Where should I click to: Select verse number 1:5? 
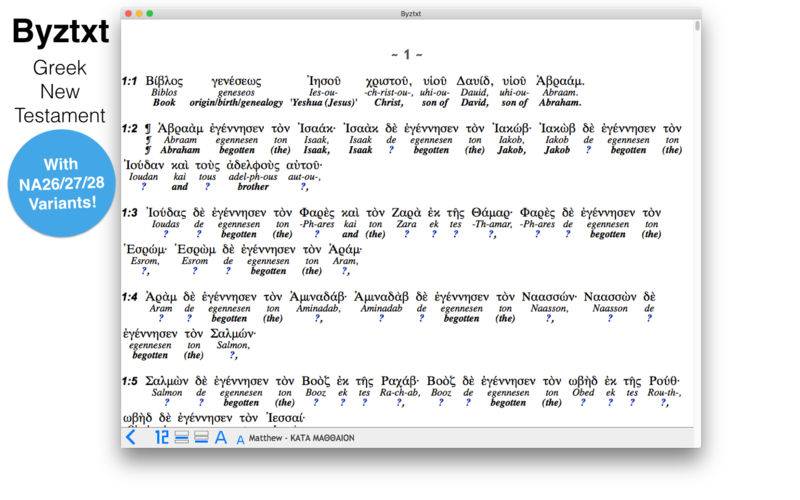coord(130,381)
